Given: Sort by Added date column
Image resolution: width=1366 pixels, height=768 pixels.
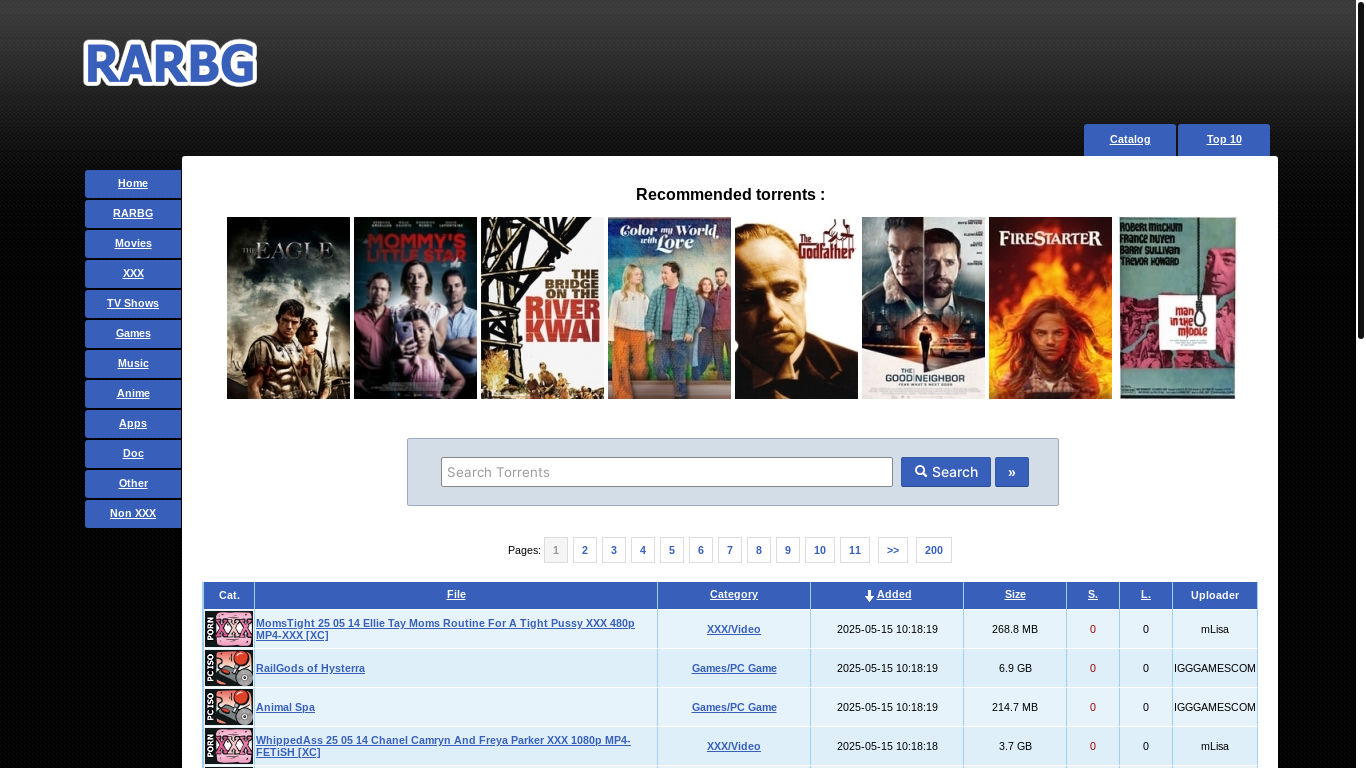Looking at the screenshot, I should [894, 594].
